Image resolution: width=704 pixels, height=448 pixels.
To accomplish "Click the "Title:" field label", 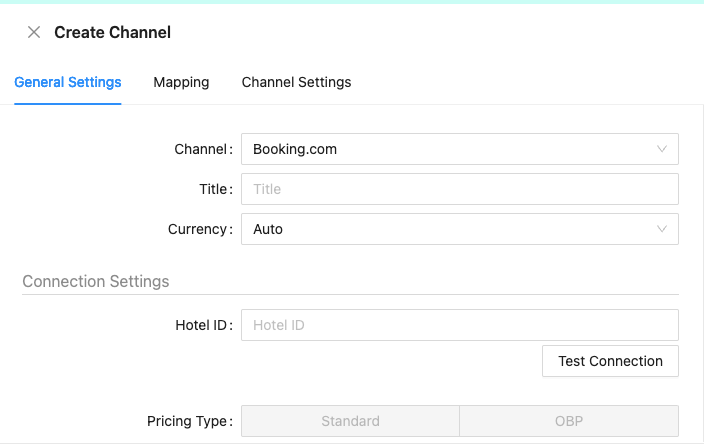I will (x=215, y=189).
